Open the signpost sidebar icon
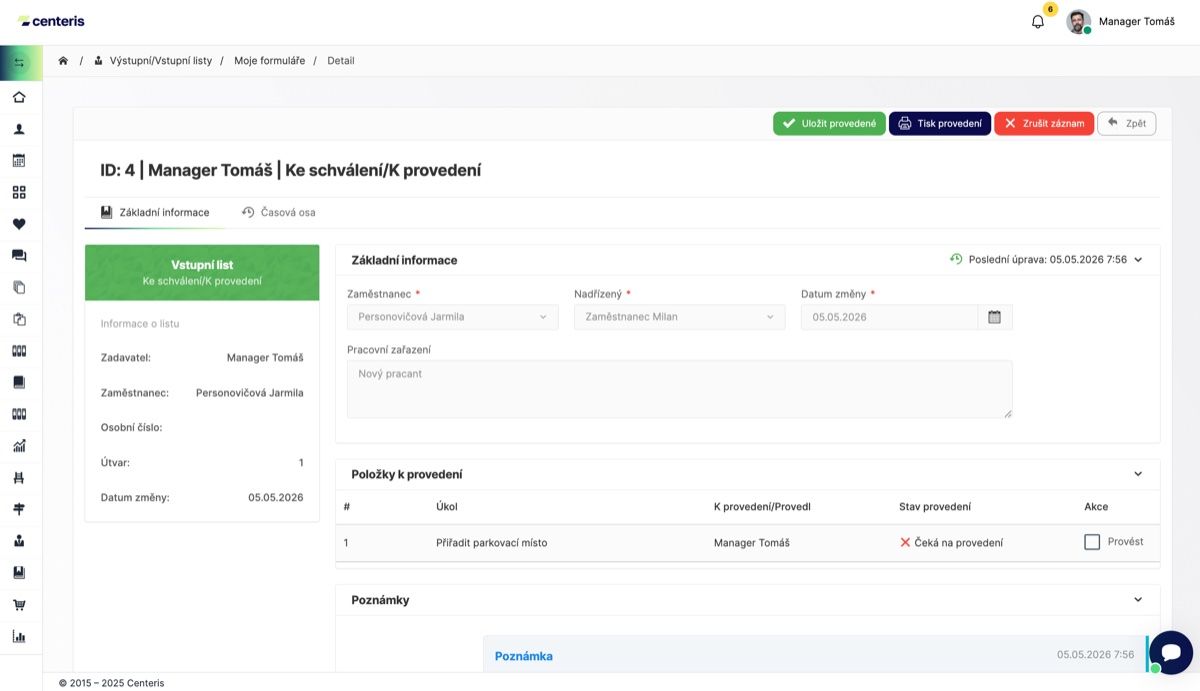The height and width of the screenshot is (691, 1200). click(19, 509)
